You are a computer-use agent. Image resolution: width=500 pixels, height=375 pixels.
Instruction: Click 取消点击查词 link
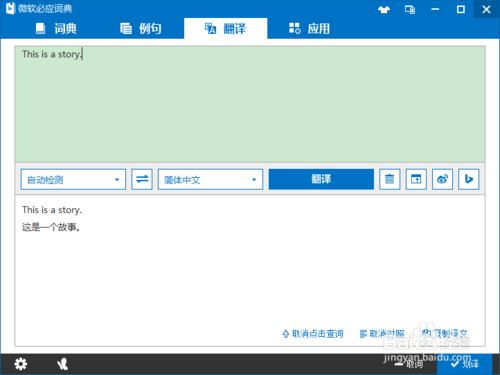click(313, 334)
